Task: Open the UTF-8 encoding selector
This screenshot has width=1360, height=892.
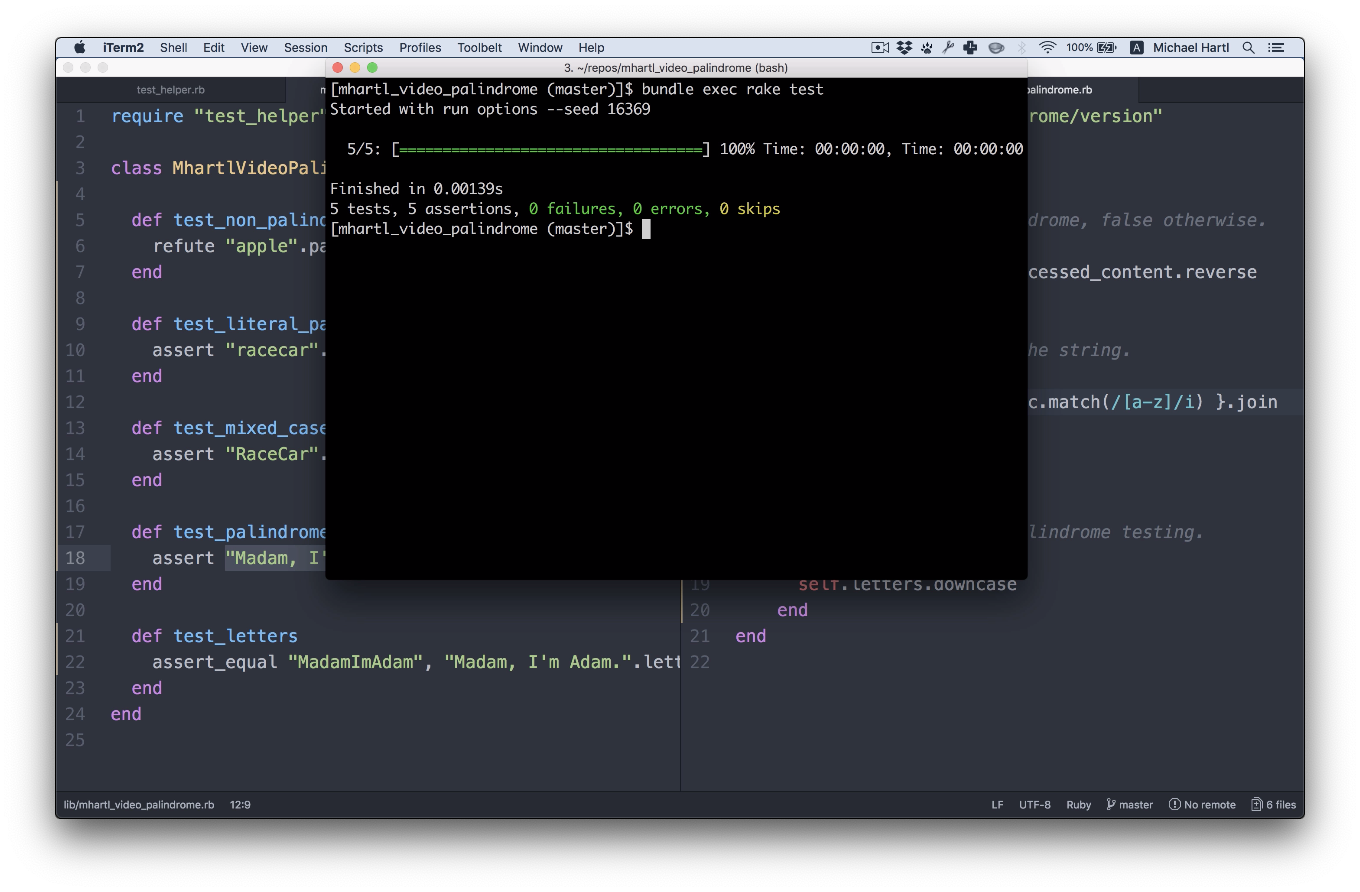Action: coord(1034,804)
